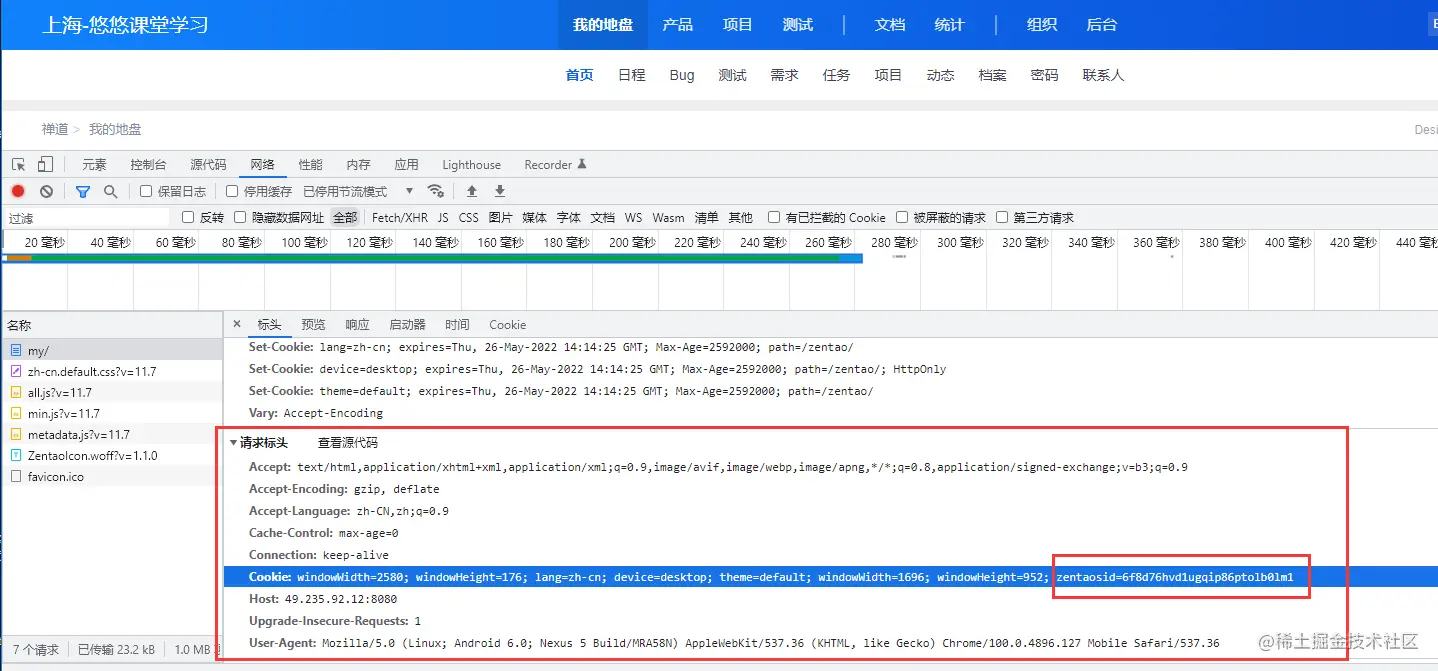The height and width of the screenshot is (671, 1438).
Task: Open the Cookie tab in request details
Action: (507, 325)
